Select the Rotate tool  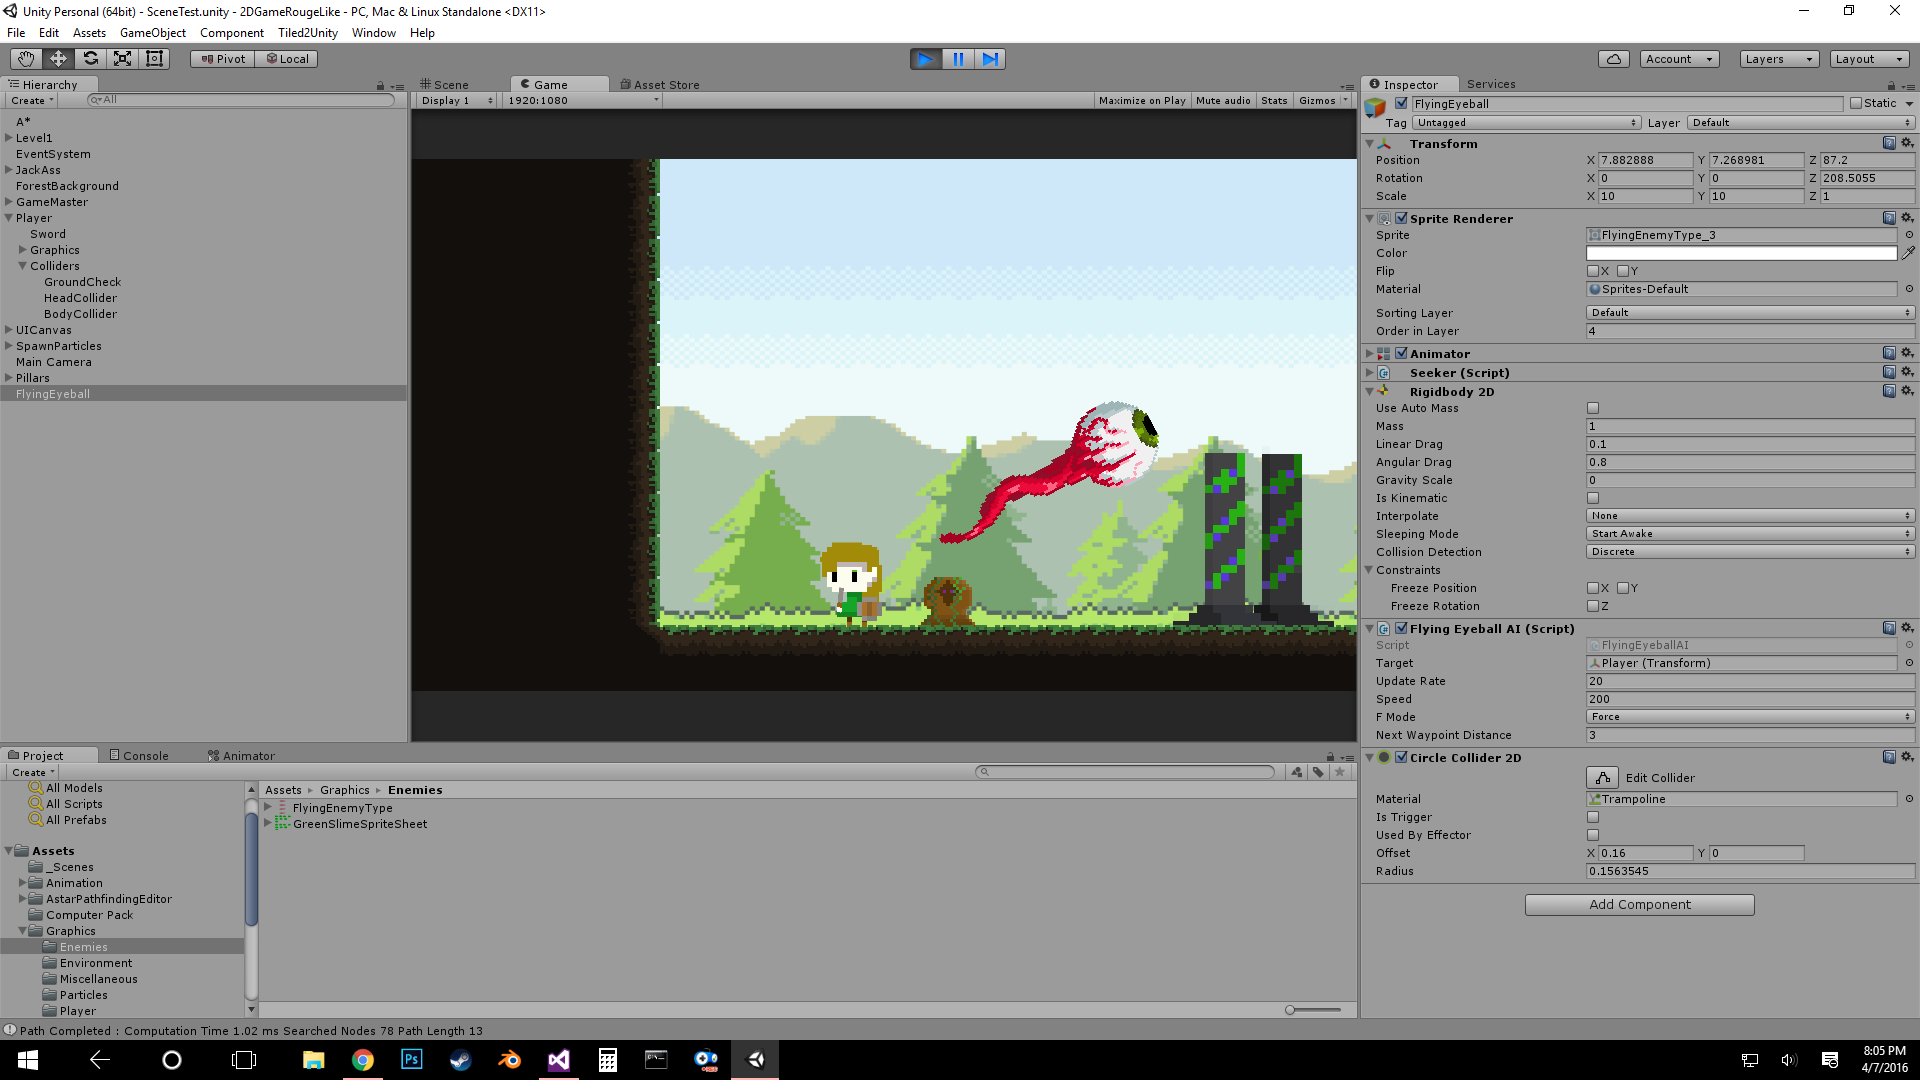(90, 59)
